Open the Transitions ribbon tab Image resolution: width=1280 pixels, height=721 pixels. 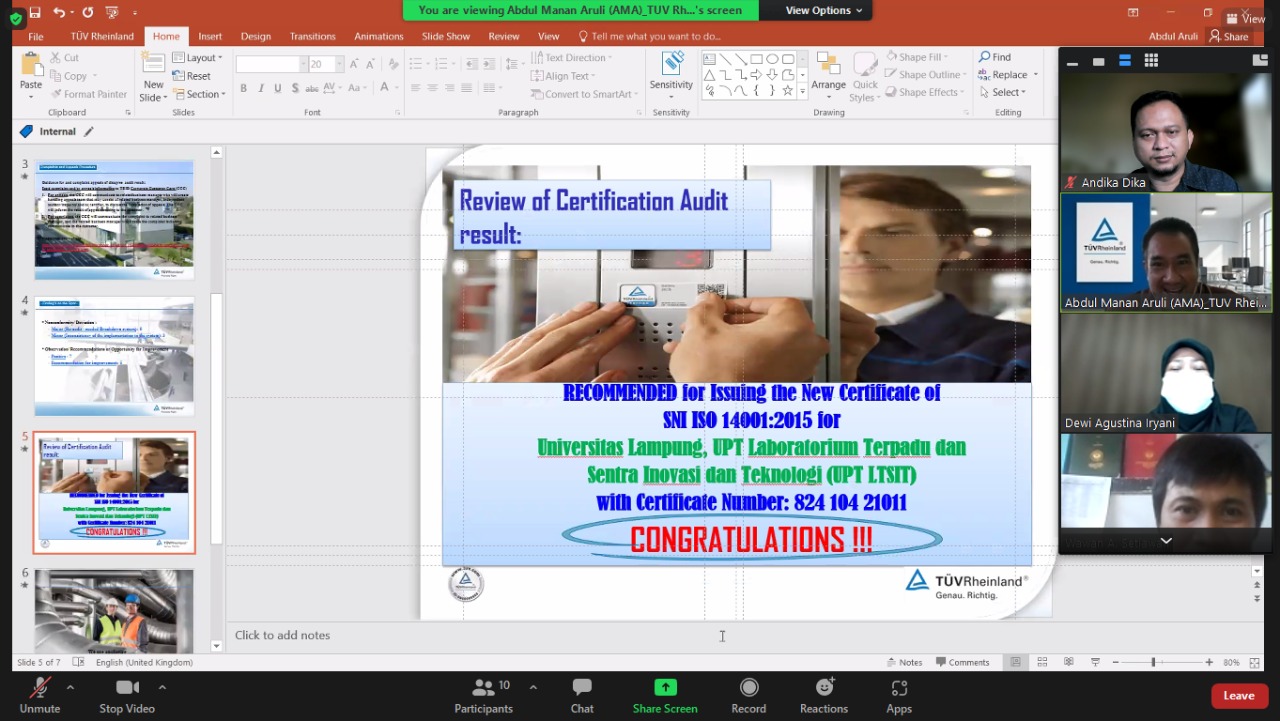pos(312,36)
